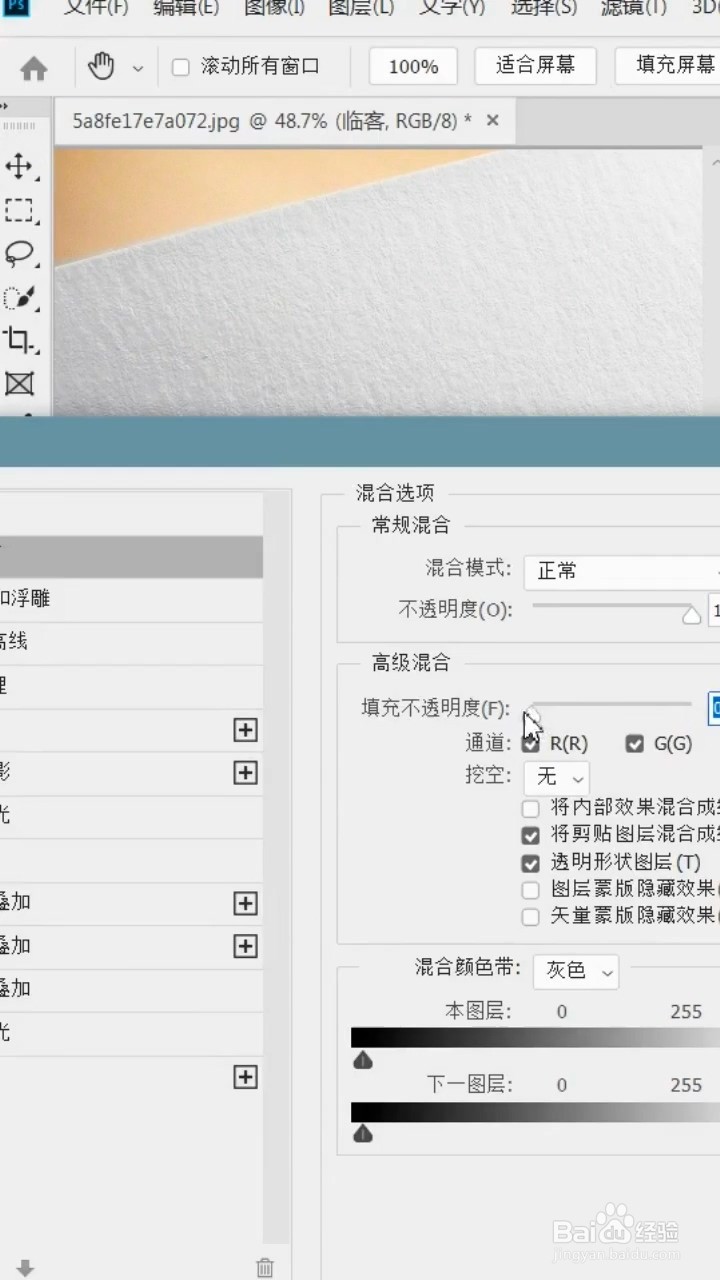This screenshot has width=720, height=1280.
Task: Click the trash icon below the styles list
Action: (x=265, y=1267)
